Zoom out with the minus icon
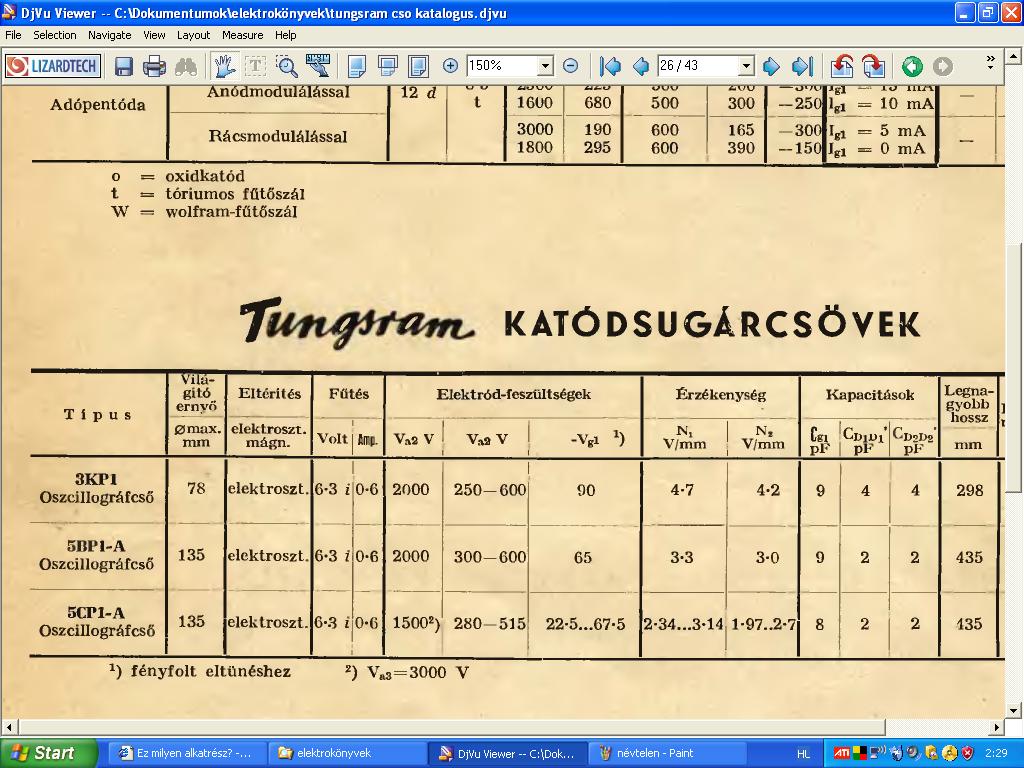 point(570,65)
